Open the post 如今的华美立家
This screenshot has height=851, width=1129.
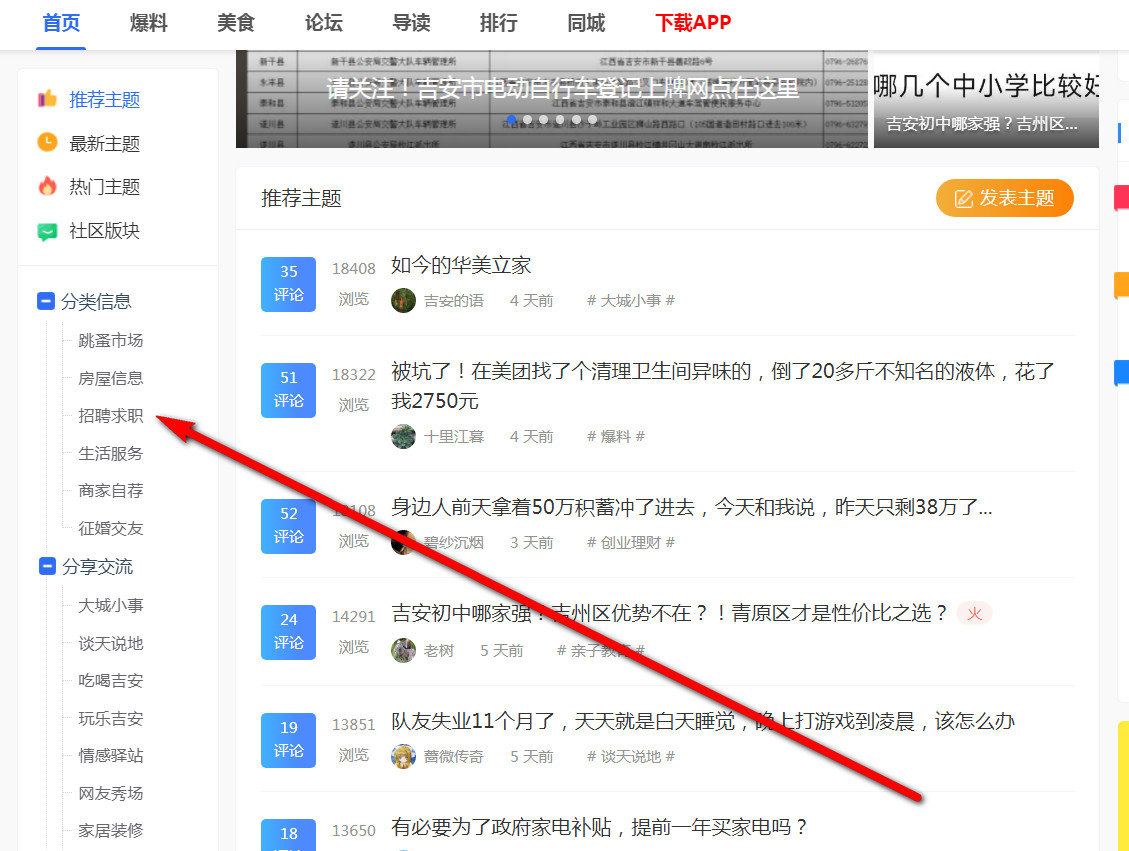click(461, 266)
